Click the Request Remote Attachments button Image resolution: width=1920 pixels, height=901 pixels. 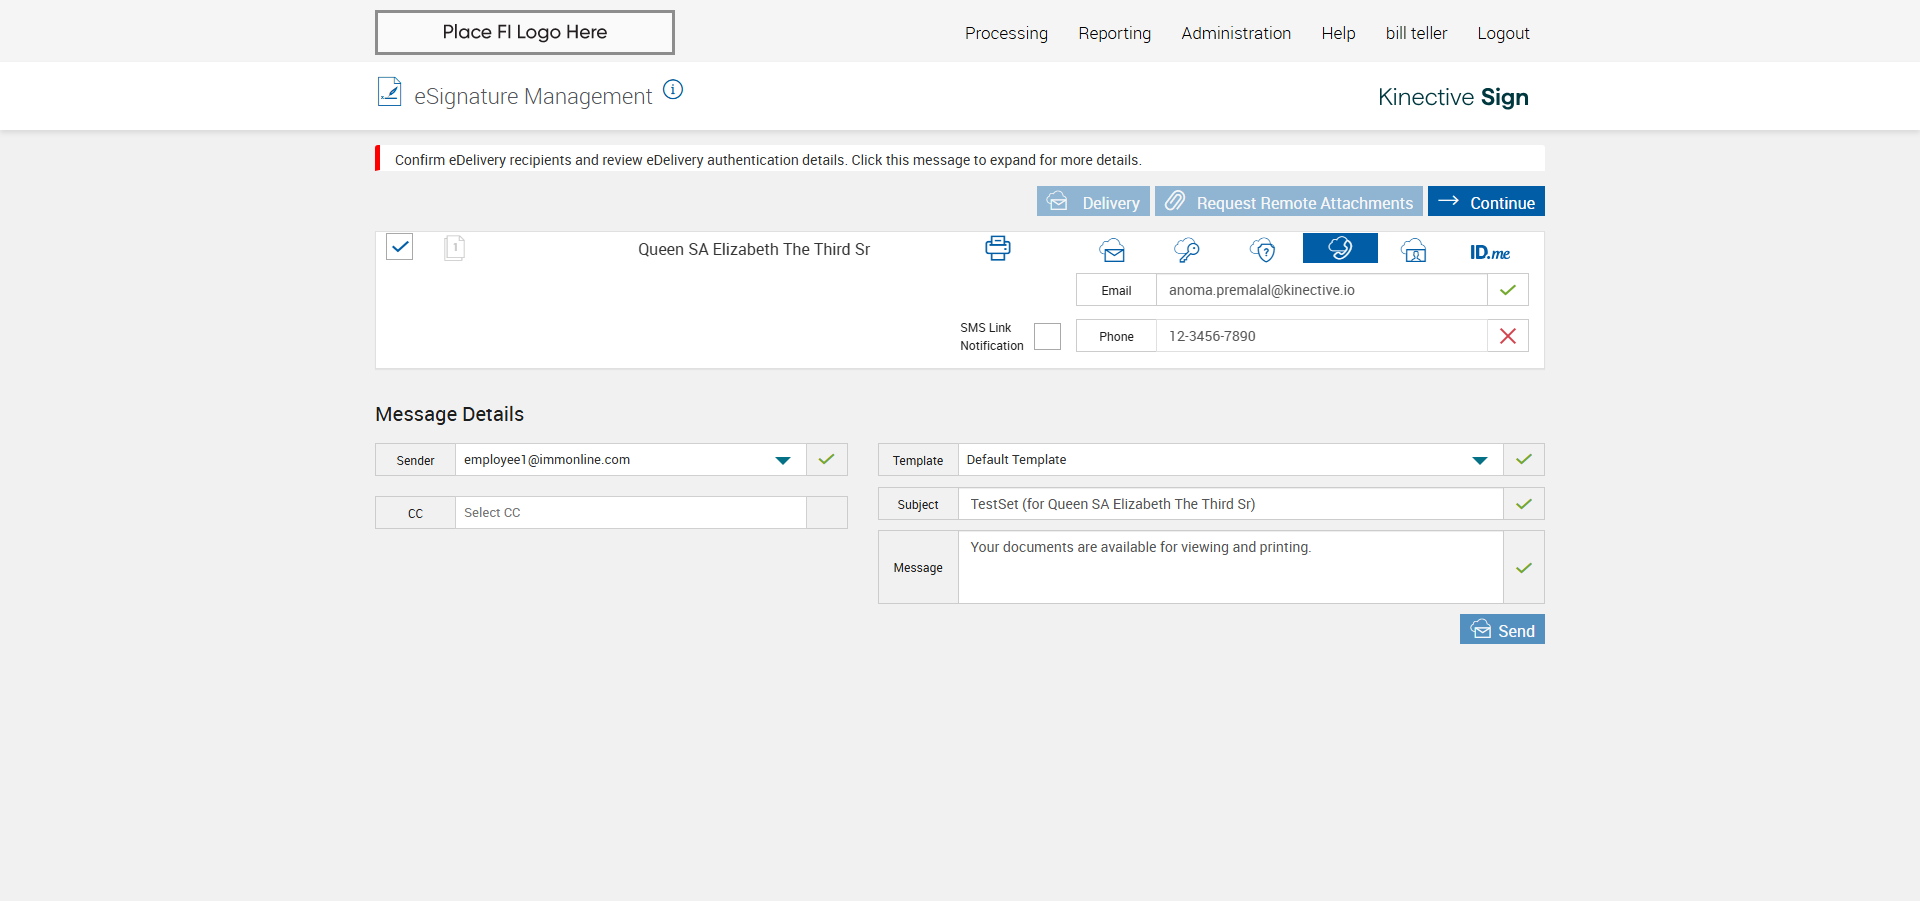(x=1288, y=202)
